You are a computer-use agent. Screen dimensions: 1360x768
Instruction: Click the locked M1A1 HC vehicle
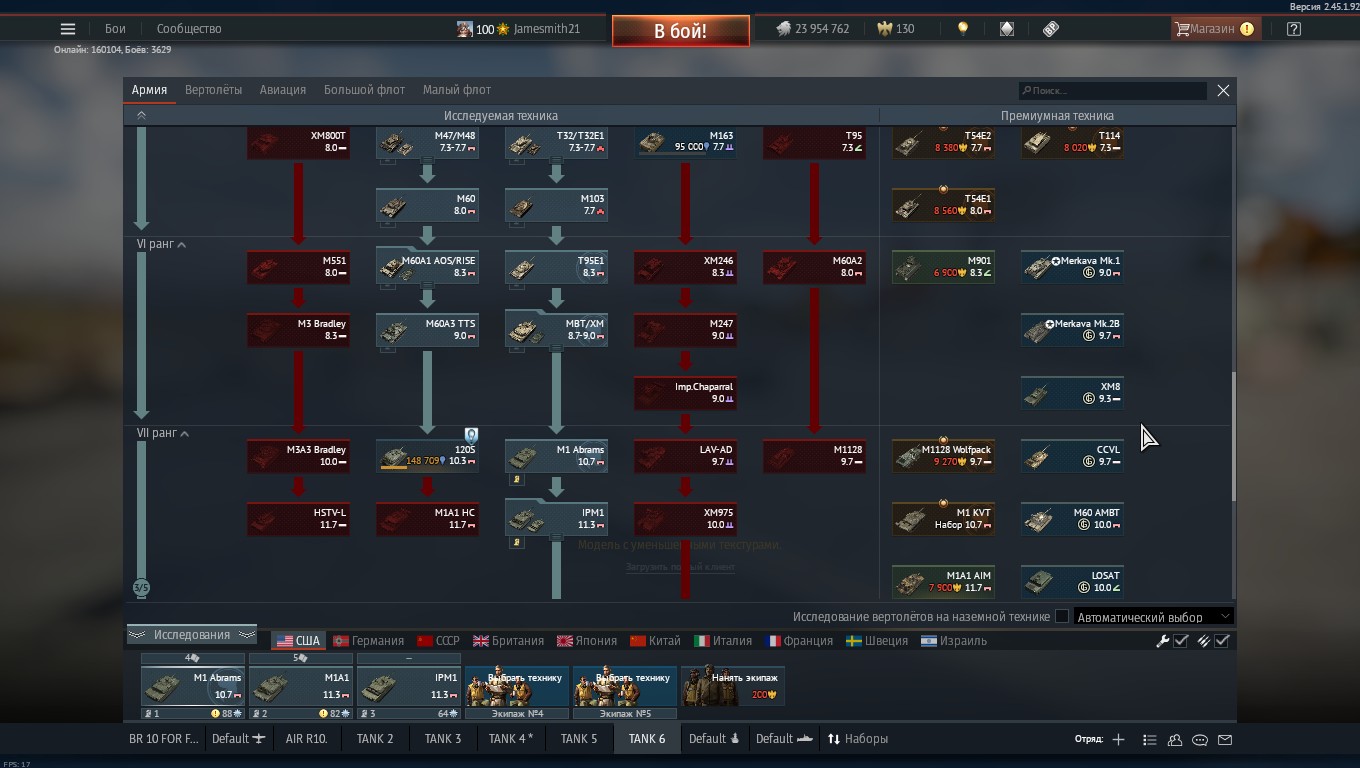click(427, 519)
